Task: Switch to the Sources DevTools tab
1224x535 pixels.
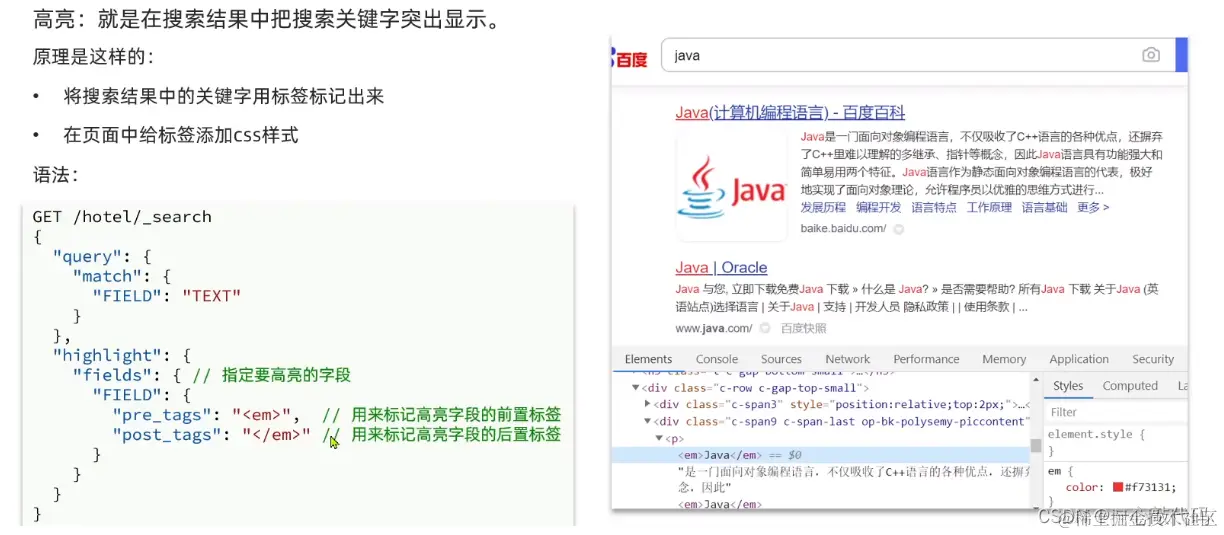Action: click(781, 359)
